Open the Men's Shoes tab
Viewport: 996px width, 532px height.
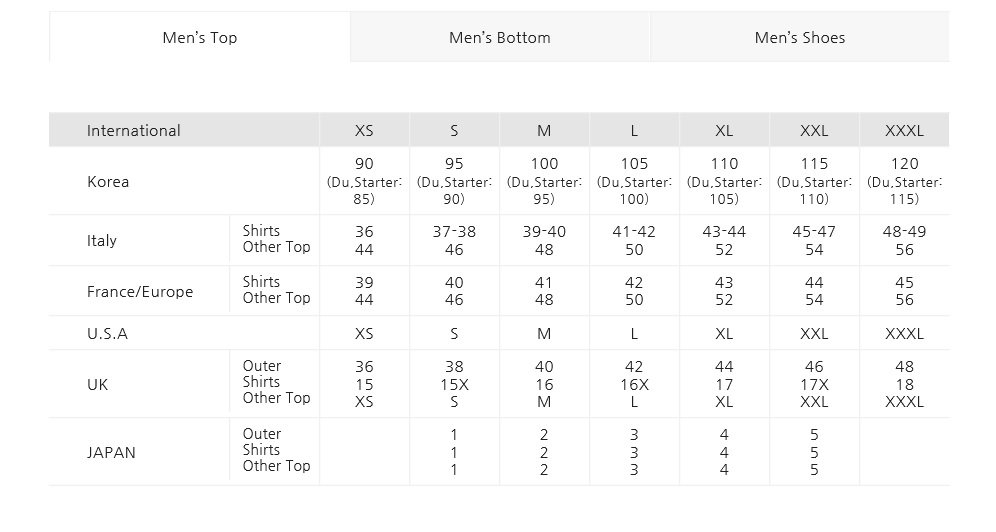click(800, 37)
